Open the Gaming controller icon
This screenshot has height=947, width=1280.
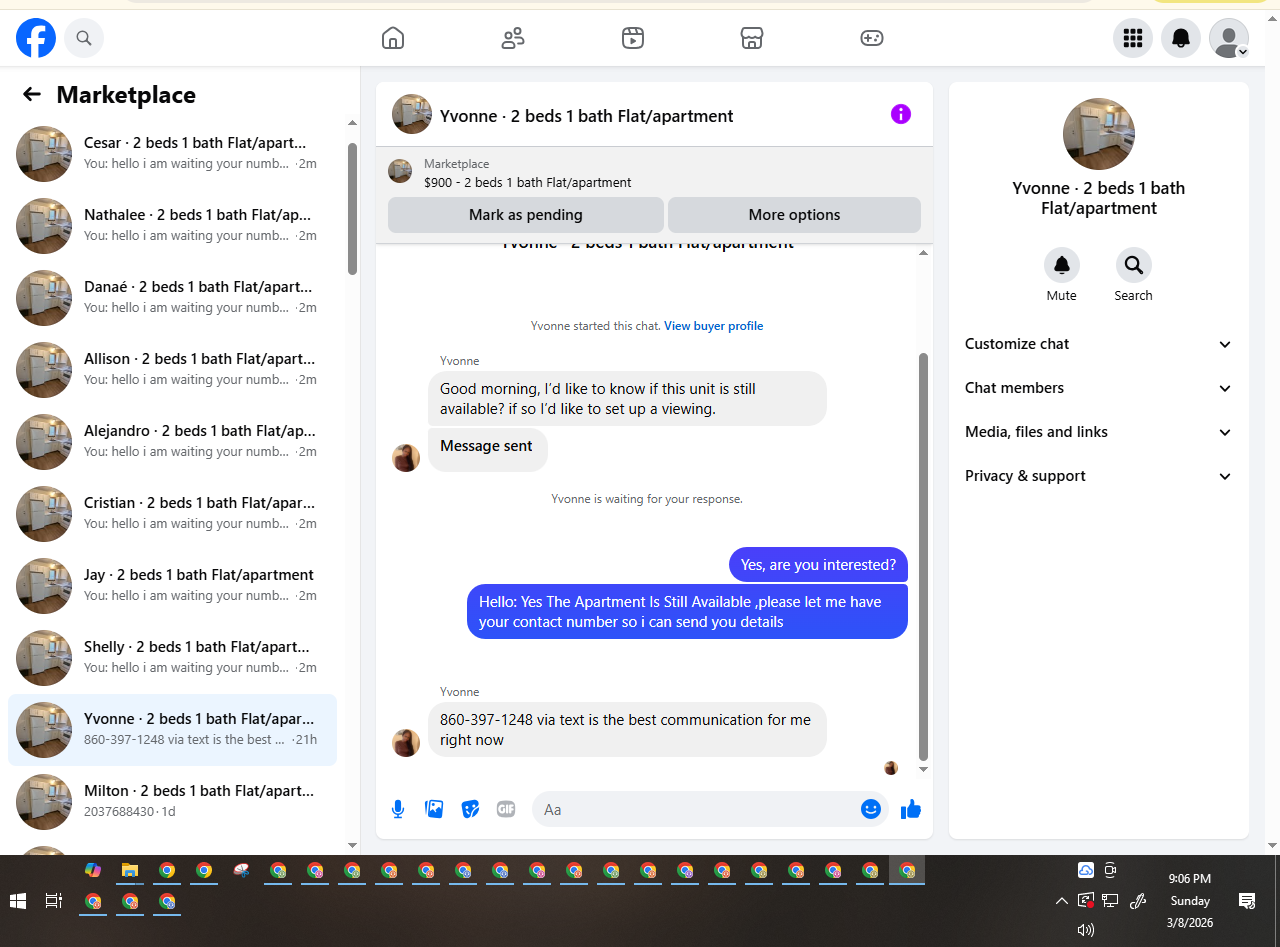[x=872, y=38]
